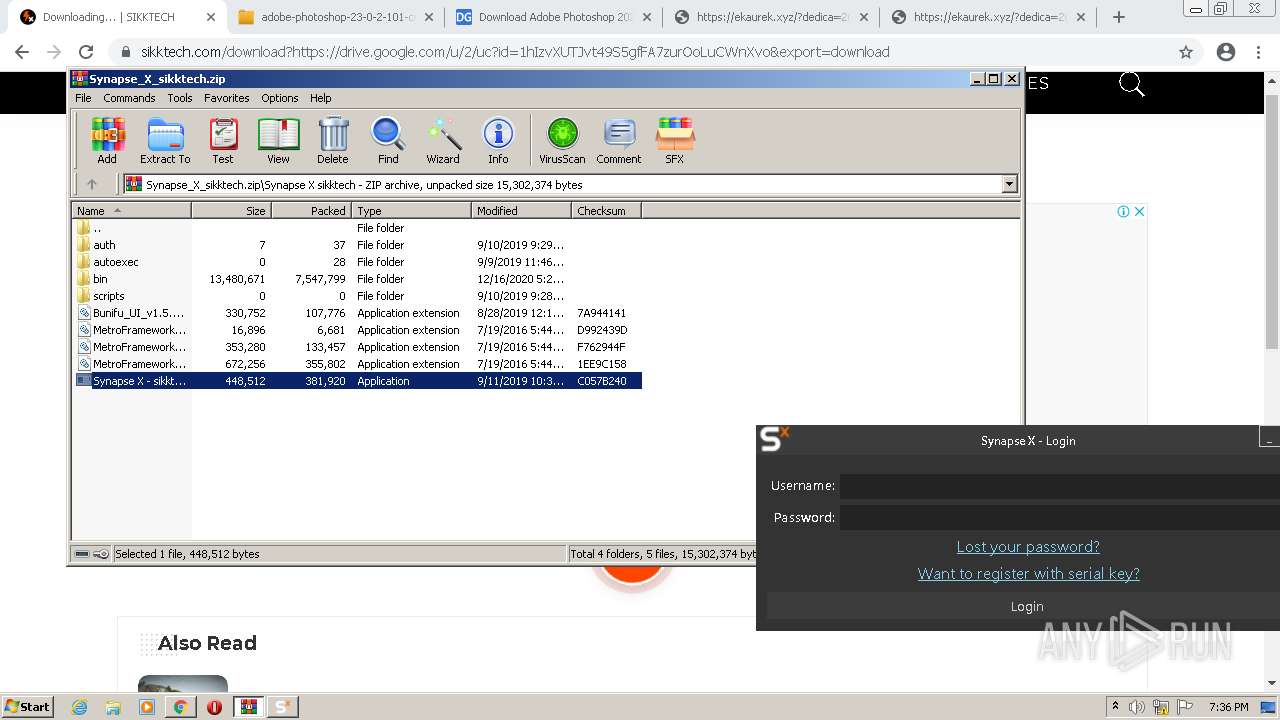The width and height of the screenshot is (1280, 720).
Task: Open WinRAR File menu
Action: tap(83, 98)
